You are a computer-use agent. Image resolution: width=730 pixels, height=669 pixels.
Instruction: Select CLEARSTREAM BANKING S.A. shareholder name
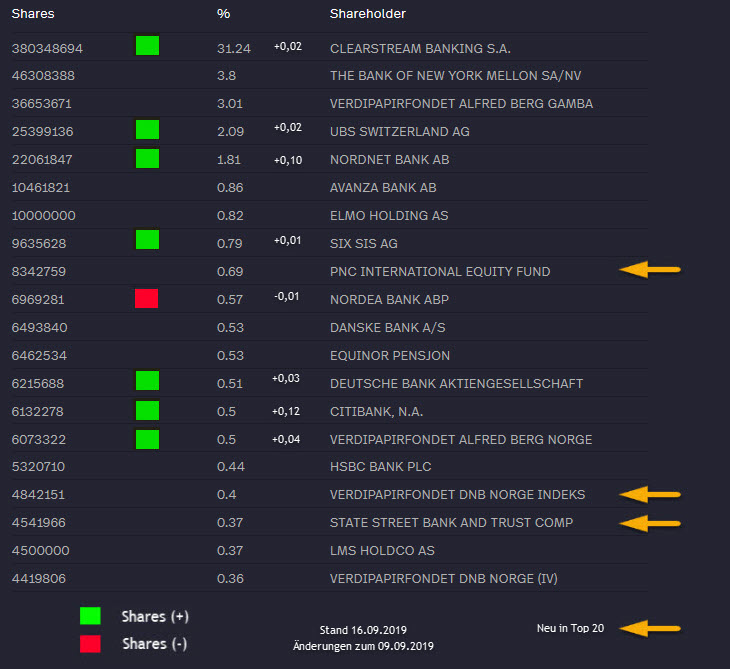tap(420, 48)
